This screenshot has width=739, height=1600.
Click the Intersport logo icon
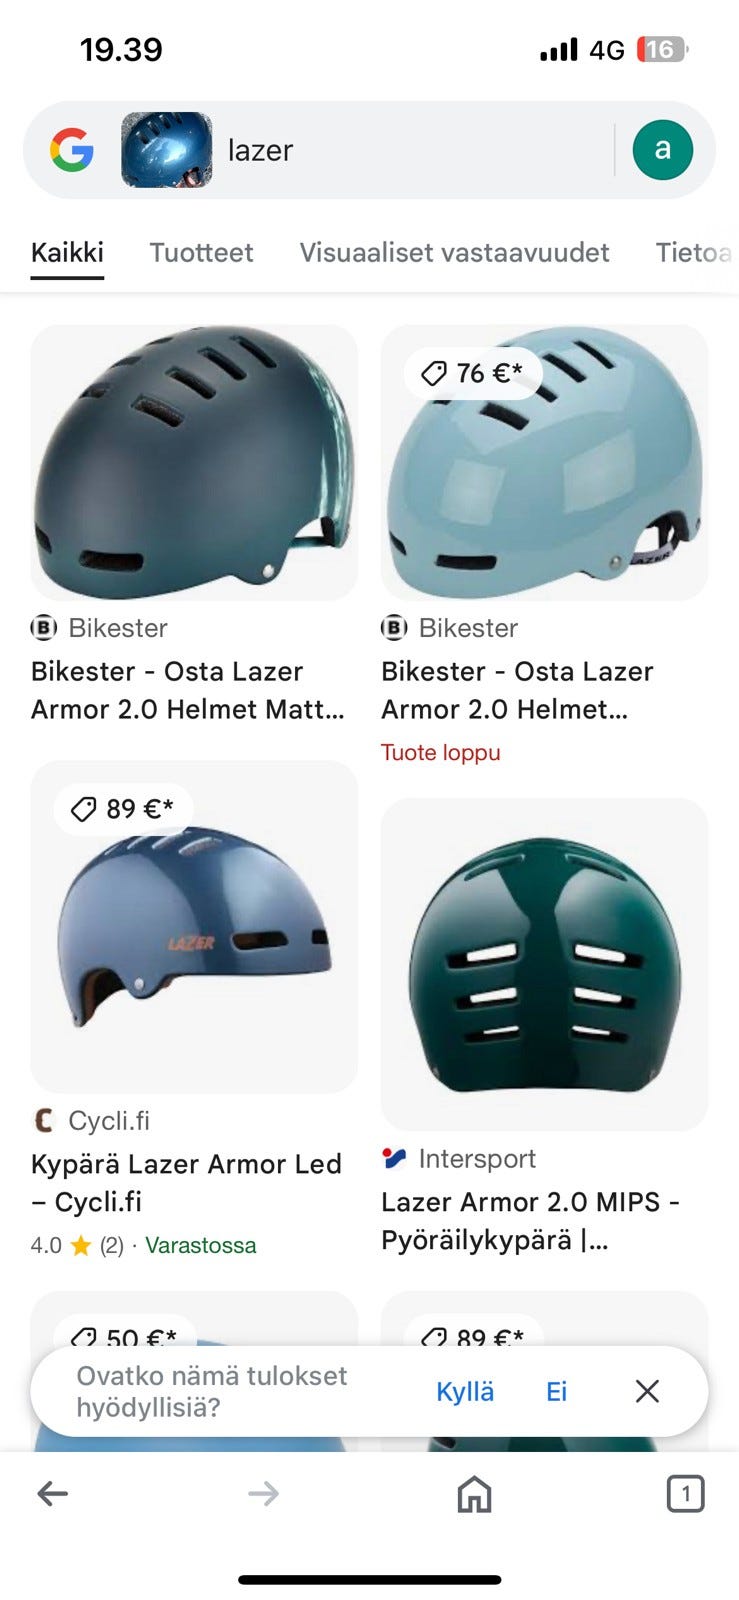tap(394, 1158)
